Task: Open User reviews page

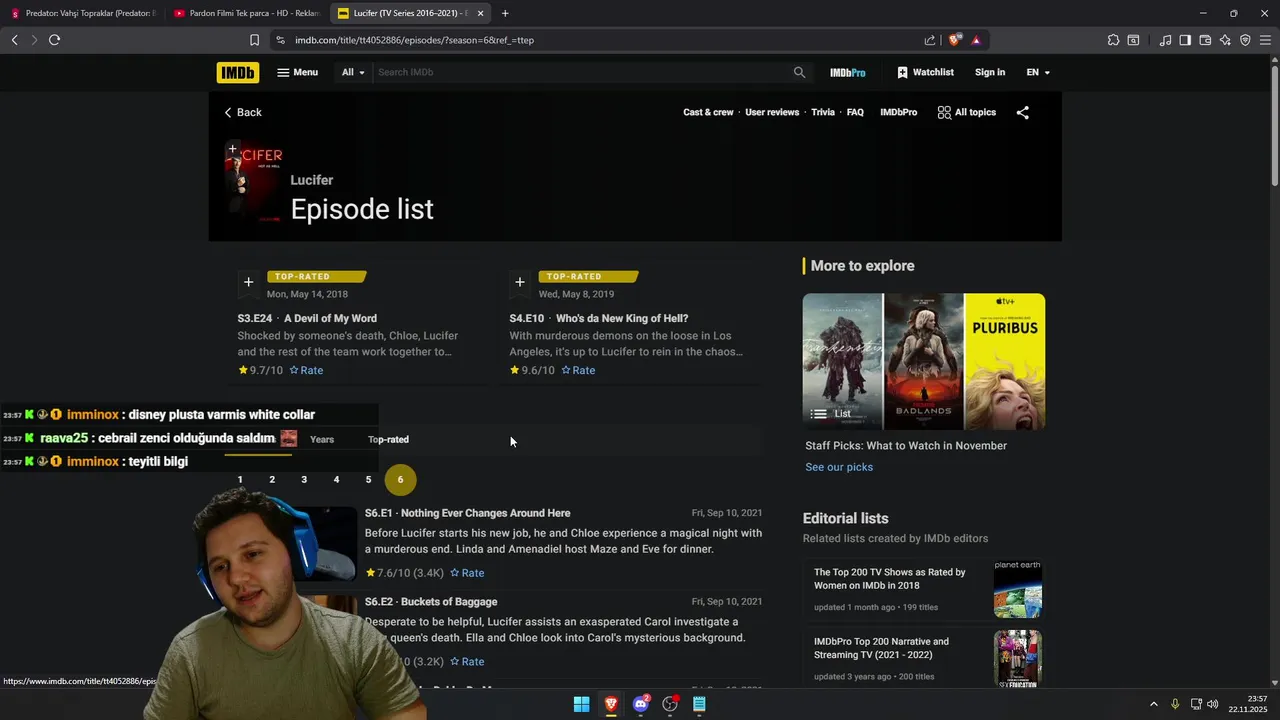Action: [772, 112]
